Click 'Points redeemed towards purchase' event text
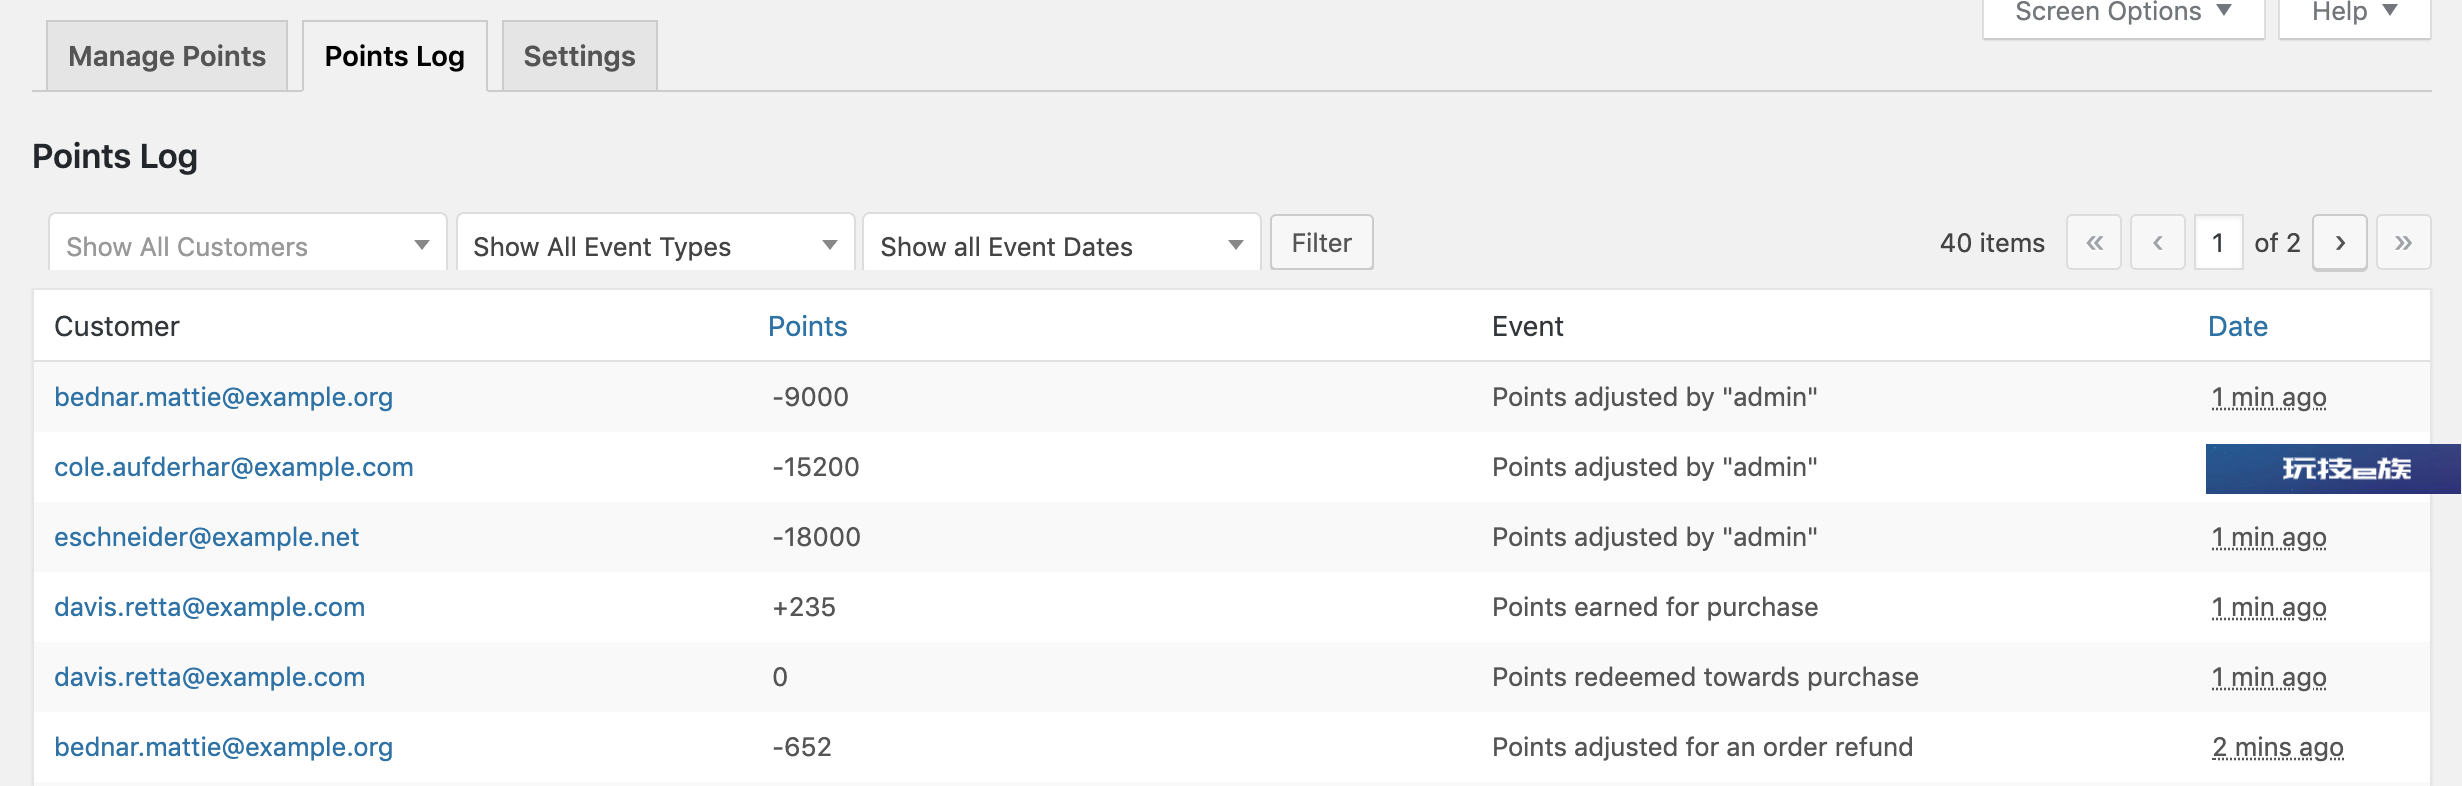 pos(1705,677)
